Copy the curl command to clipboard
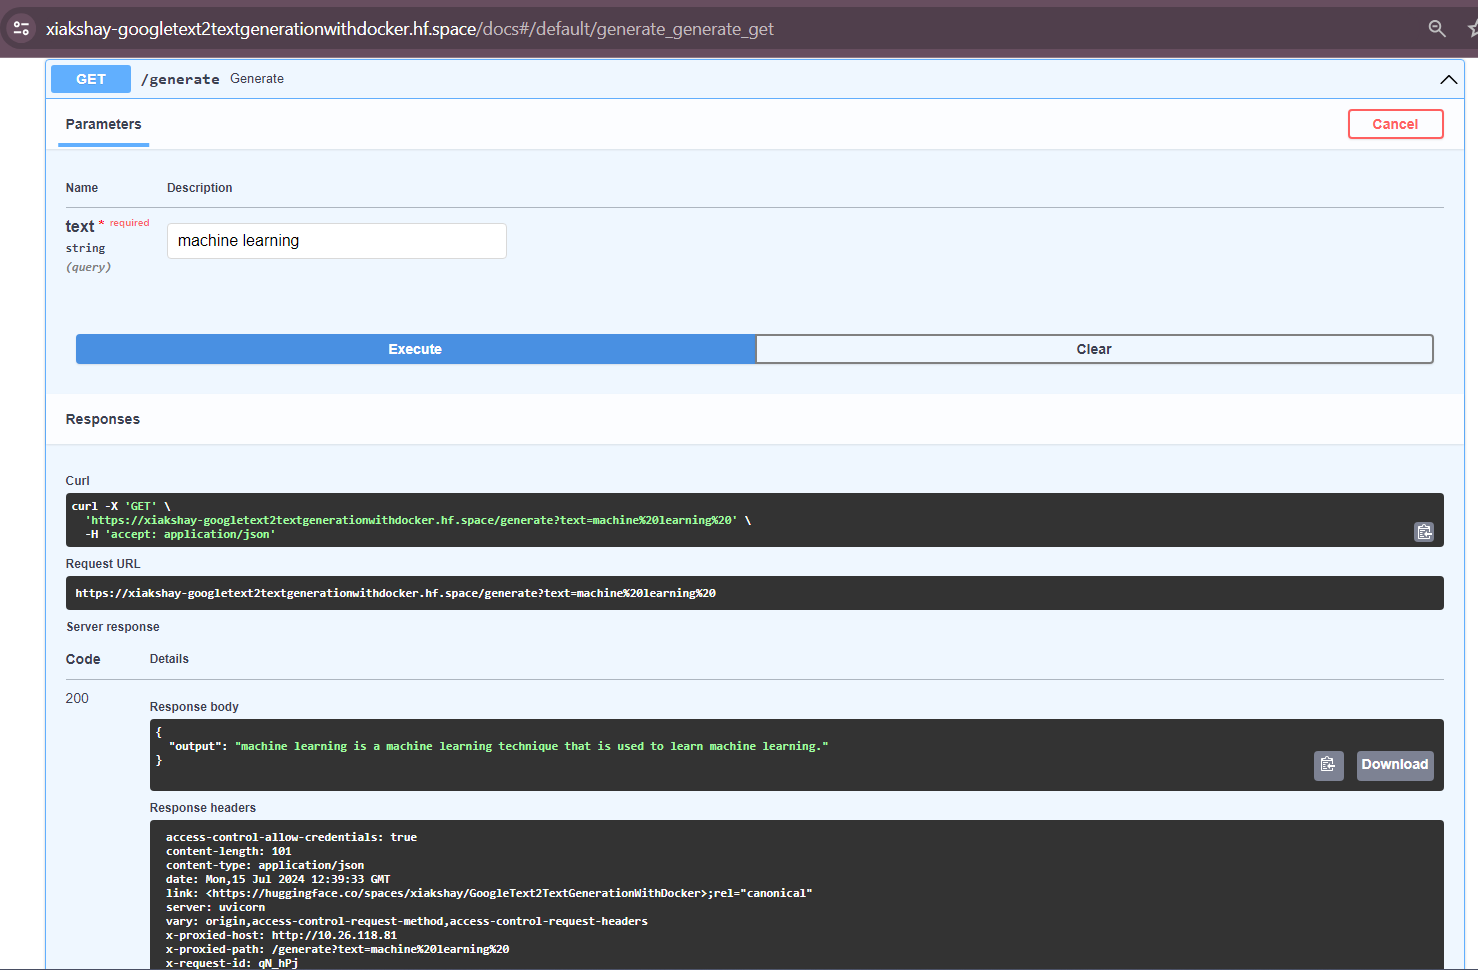 1423,532
